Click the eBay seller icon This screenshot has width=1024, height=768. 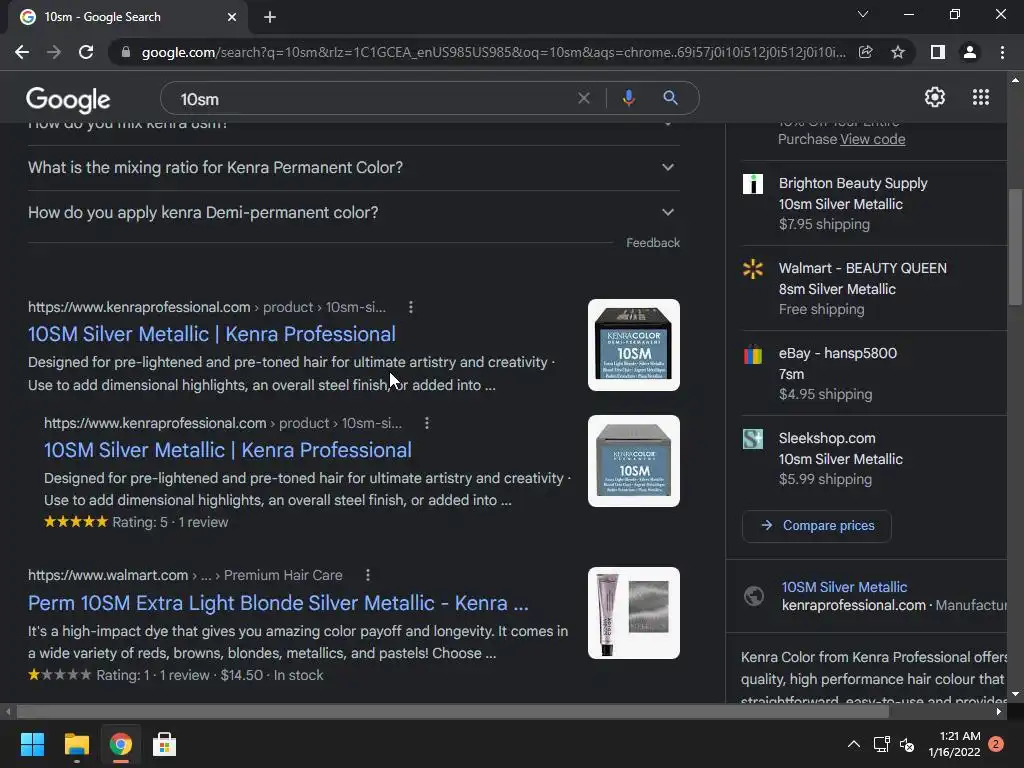(x=753, y=354)
